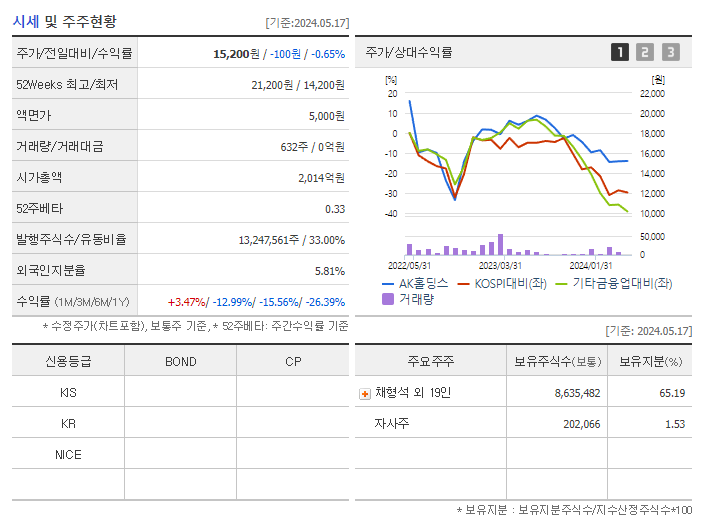The image size is (702, 525).
Task: Click the 신용등급 column header
Action: tap(68, 361)
